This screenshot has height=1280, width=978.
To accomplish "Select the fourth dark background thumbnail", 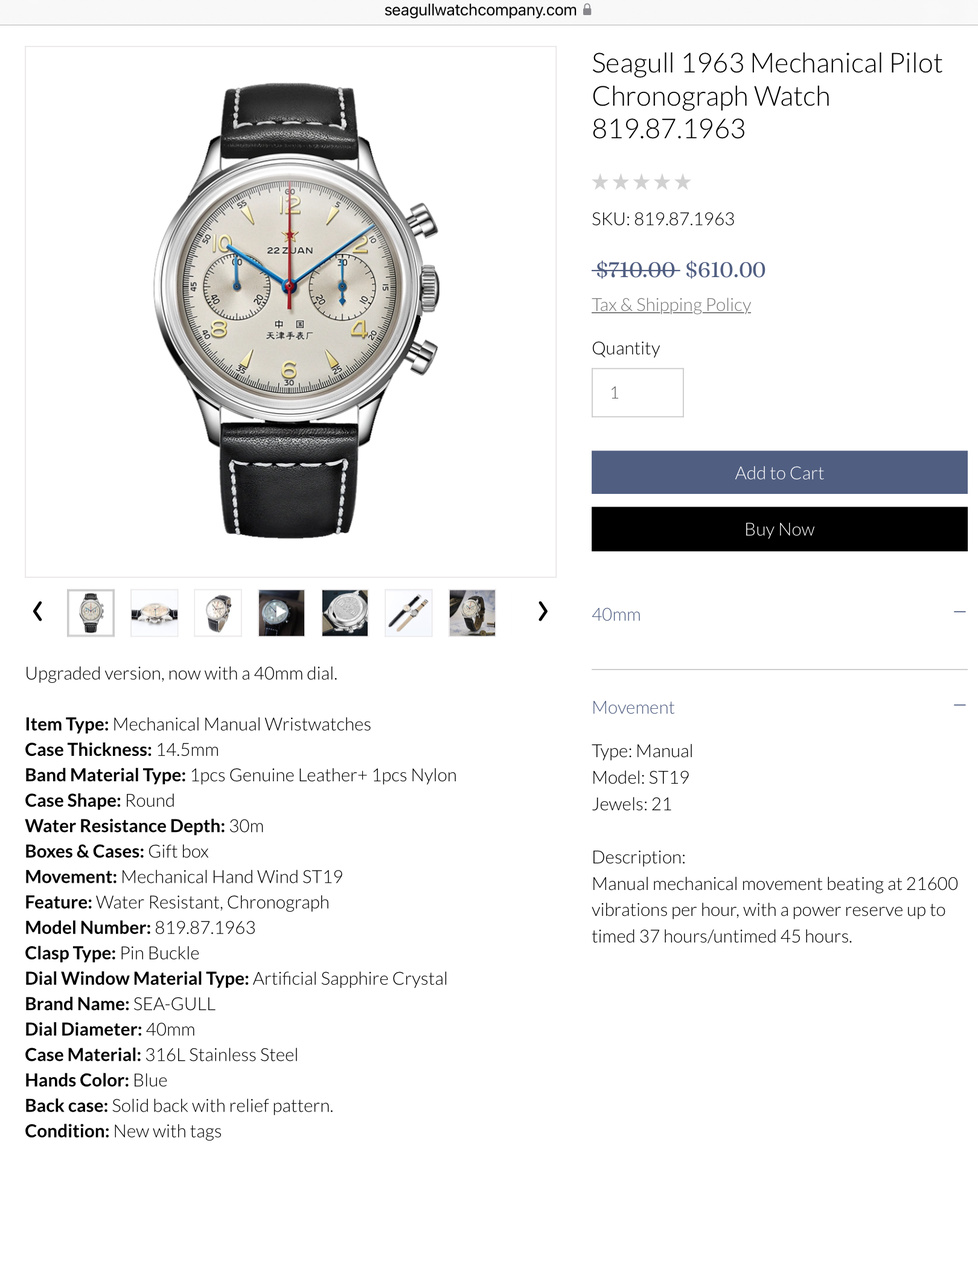I will click(x=281, y=612).
